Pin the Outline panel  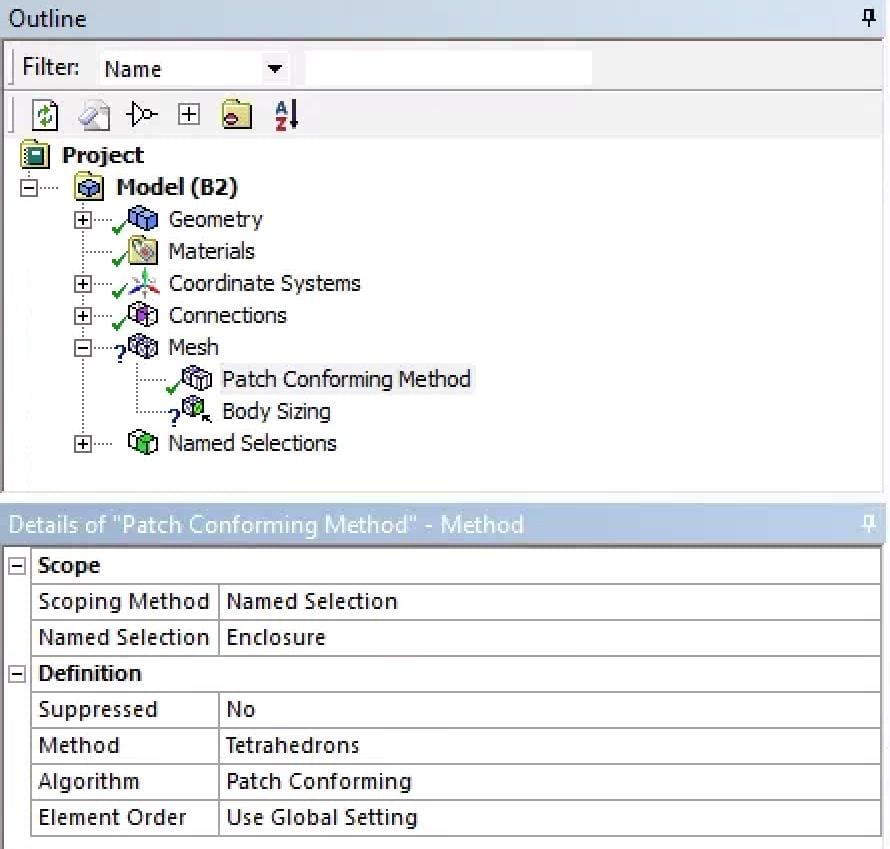click(868, 18)
